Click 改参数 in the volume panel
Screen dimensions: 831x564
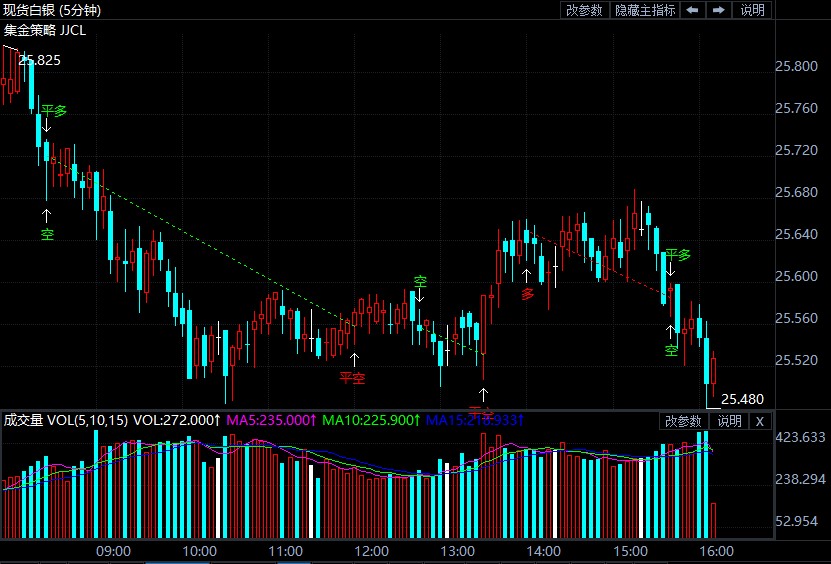[683, 421]
